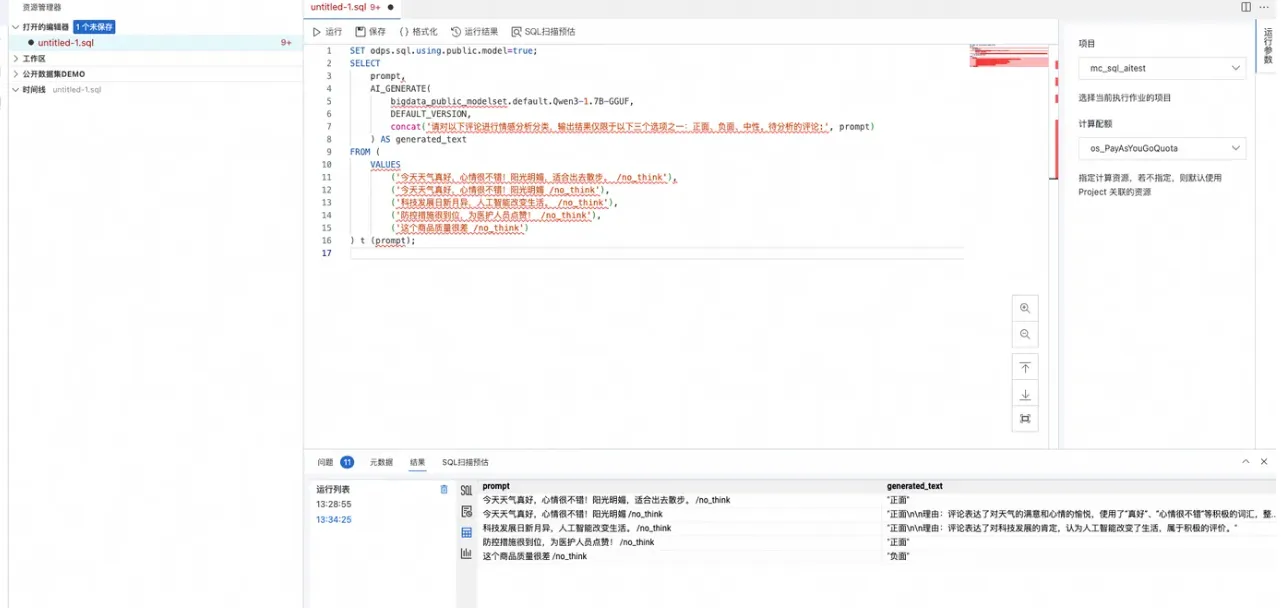Click the 格式化 (Format) braces icon
Viewport: 1281px width, 608px height.
tap(404, 32)
